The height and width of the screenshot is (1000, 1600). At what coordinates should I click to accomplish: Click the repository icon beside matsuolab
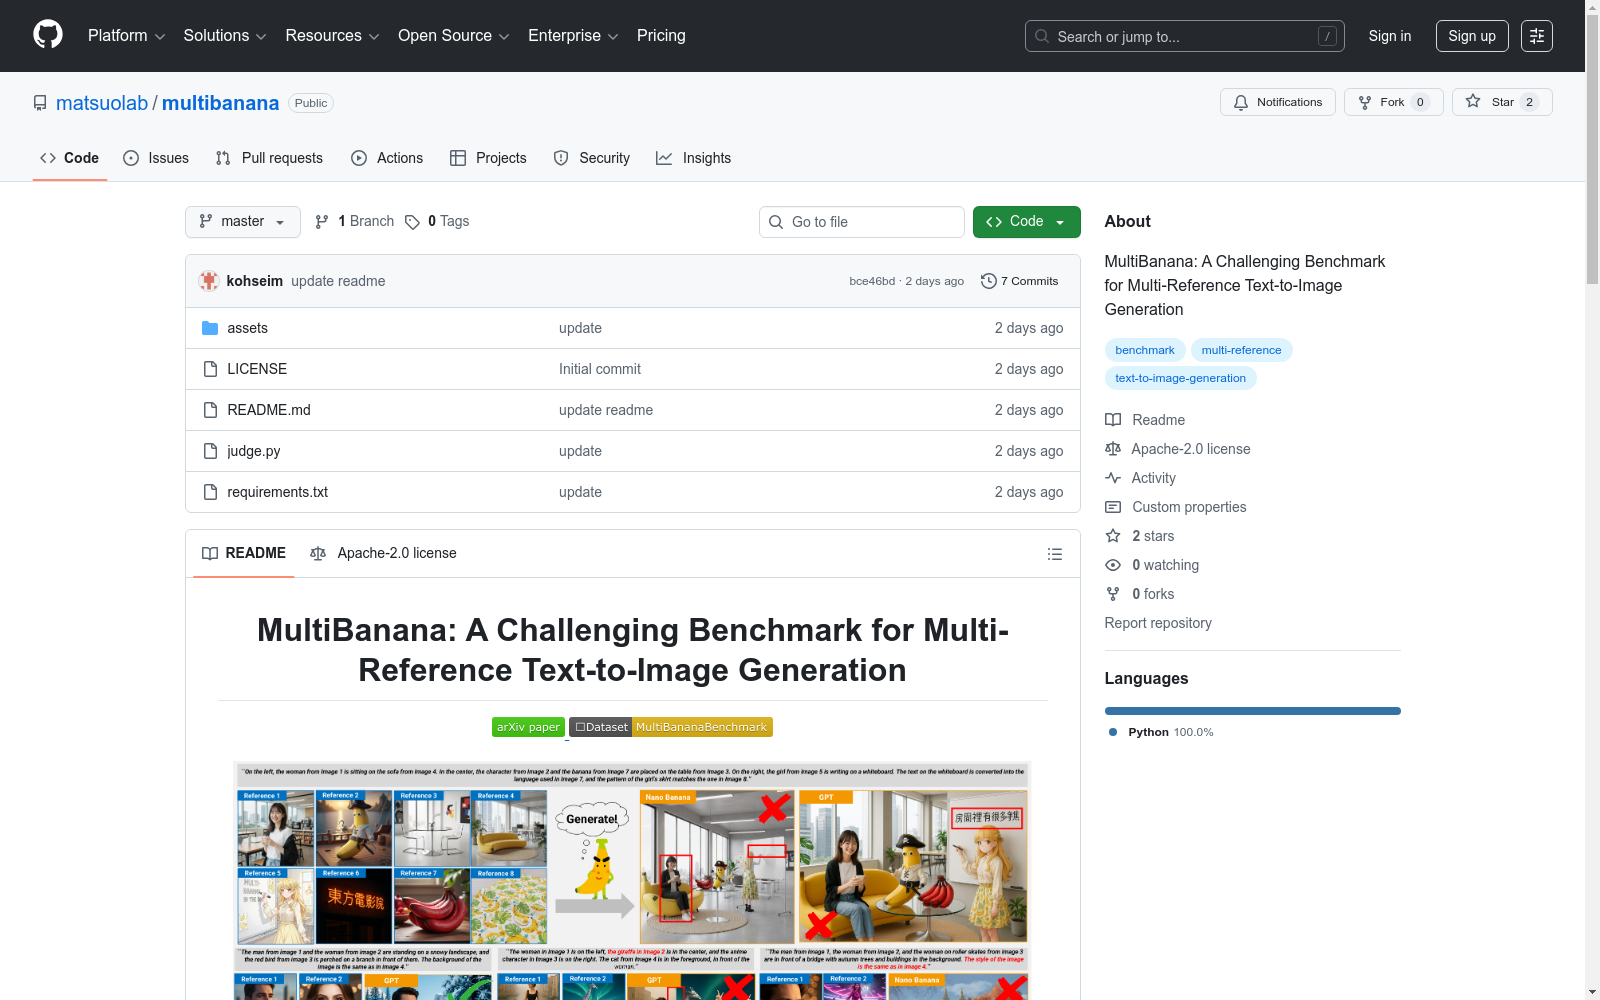pos(40,103)
